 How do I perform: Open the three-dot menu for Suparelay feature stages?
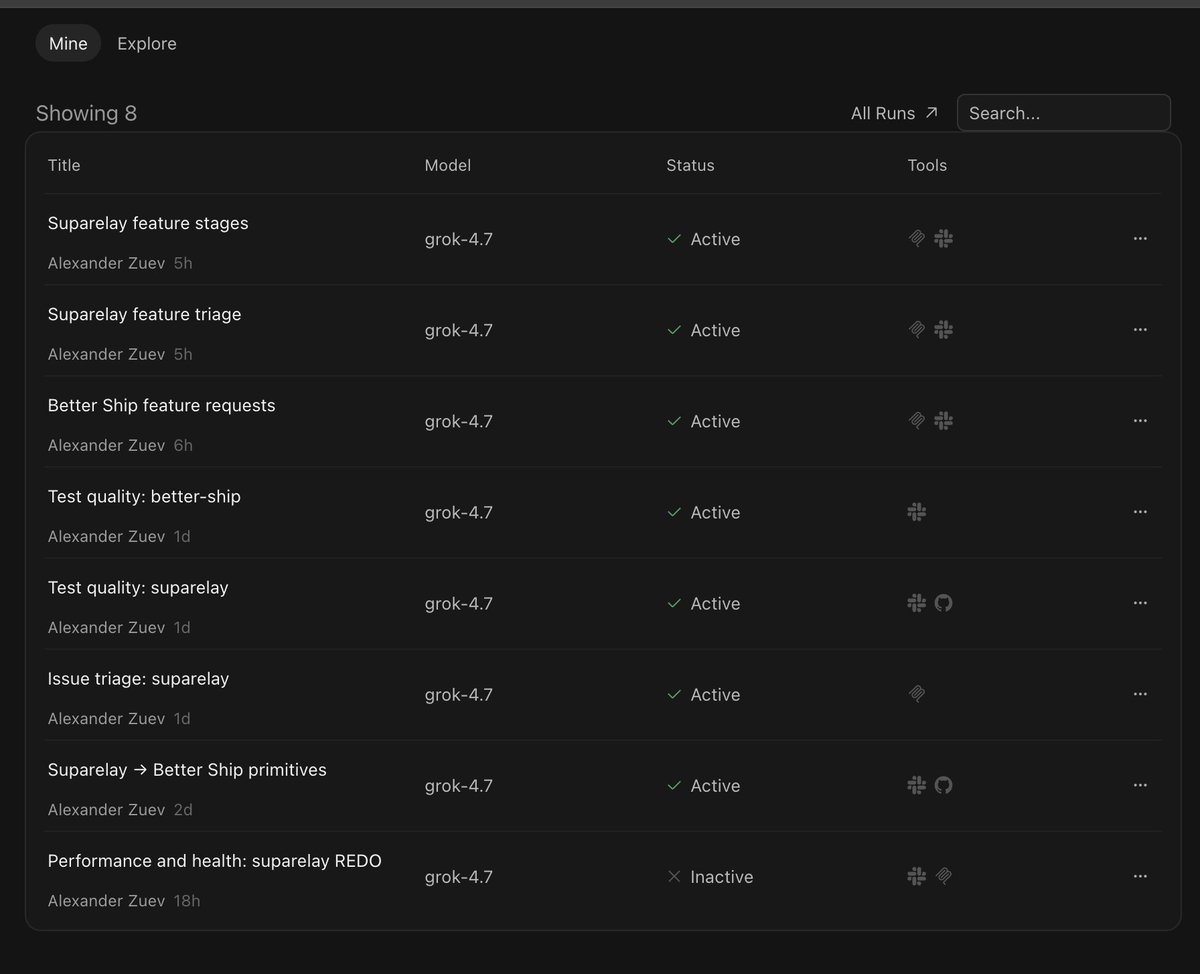[x=1140, y=239]
